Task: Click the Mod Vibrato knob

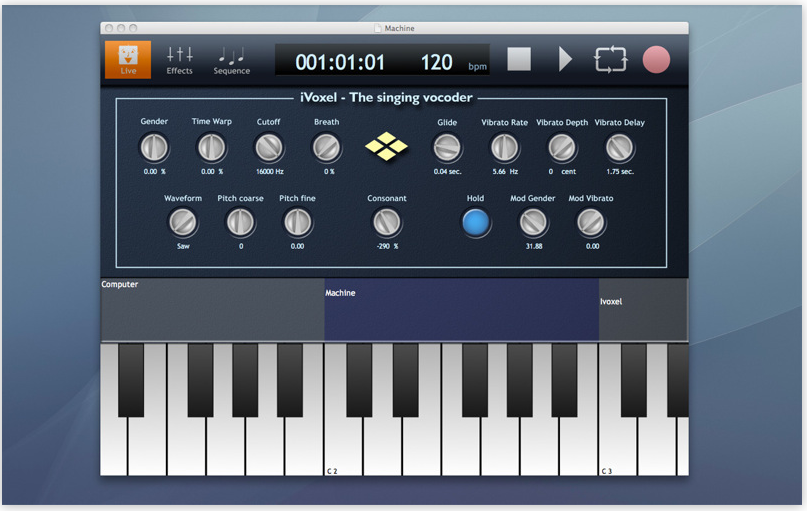Action: click(x=591, y=223)
